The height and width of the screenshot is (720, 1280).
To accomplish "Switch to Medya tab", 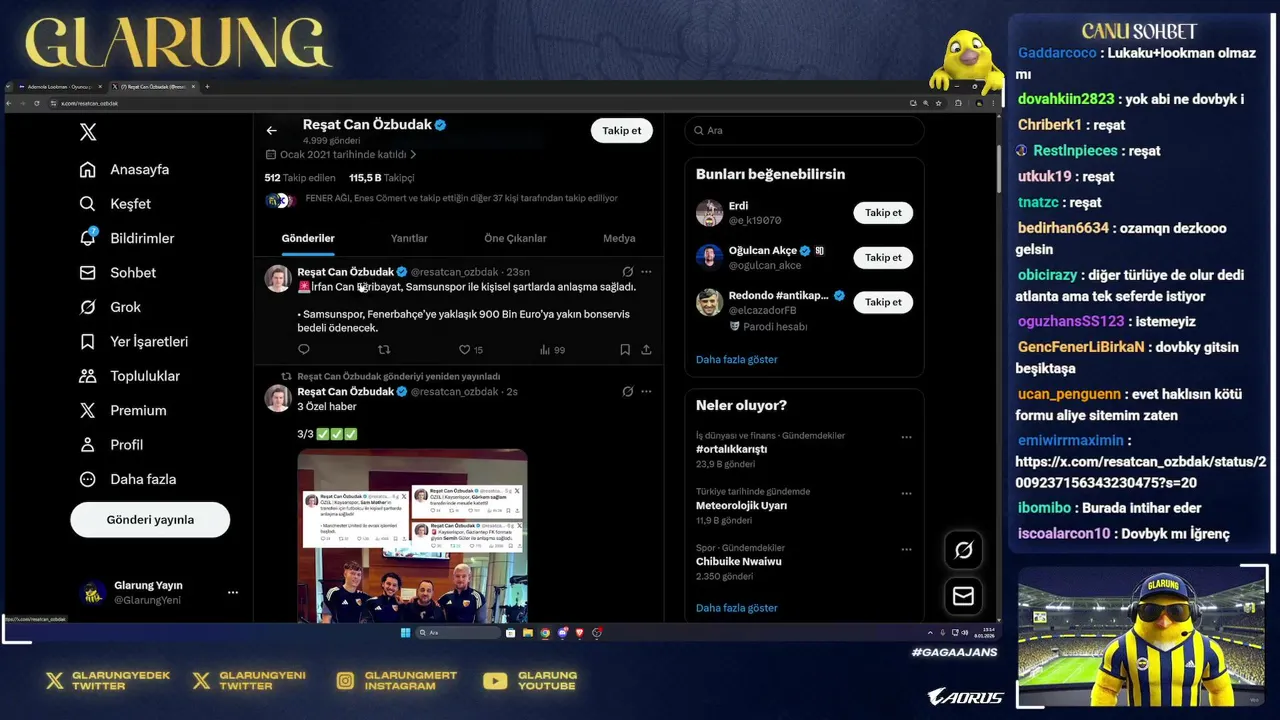I will coord(619,238).
